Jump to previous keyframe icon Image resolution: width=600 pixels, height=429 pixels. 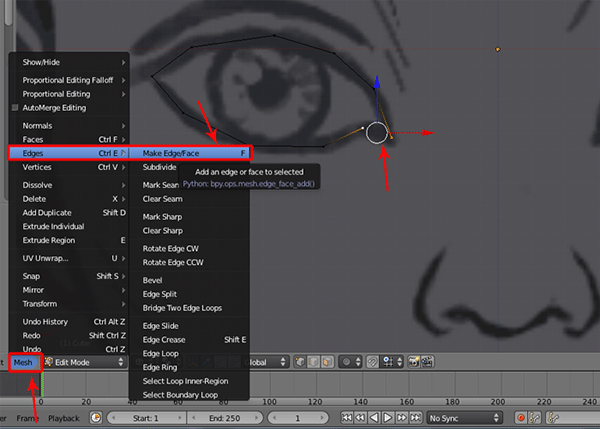pos(360,418)
